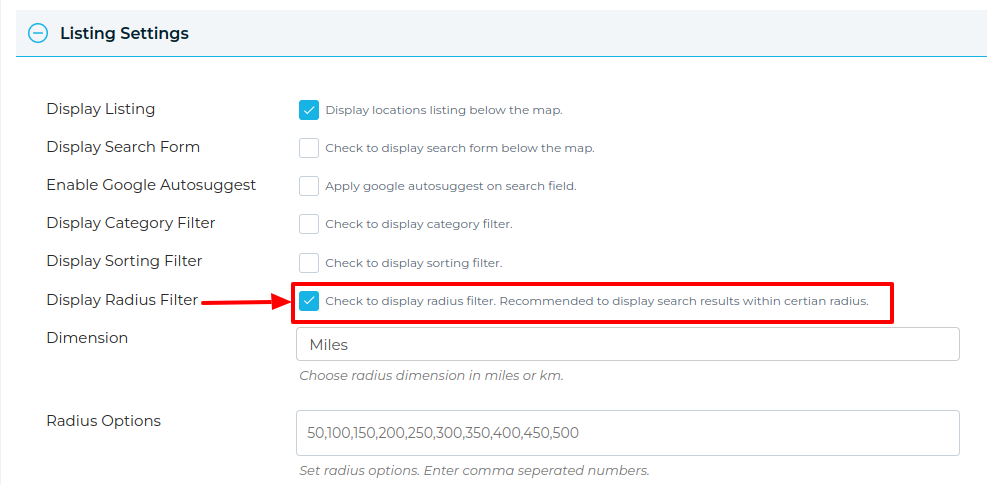Click the 'Radius Options' field label
The height and width of the screenshot is (485, 987).
103,421
